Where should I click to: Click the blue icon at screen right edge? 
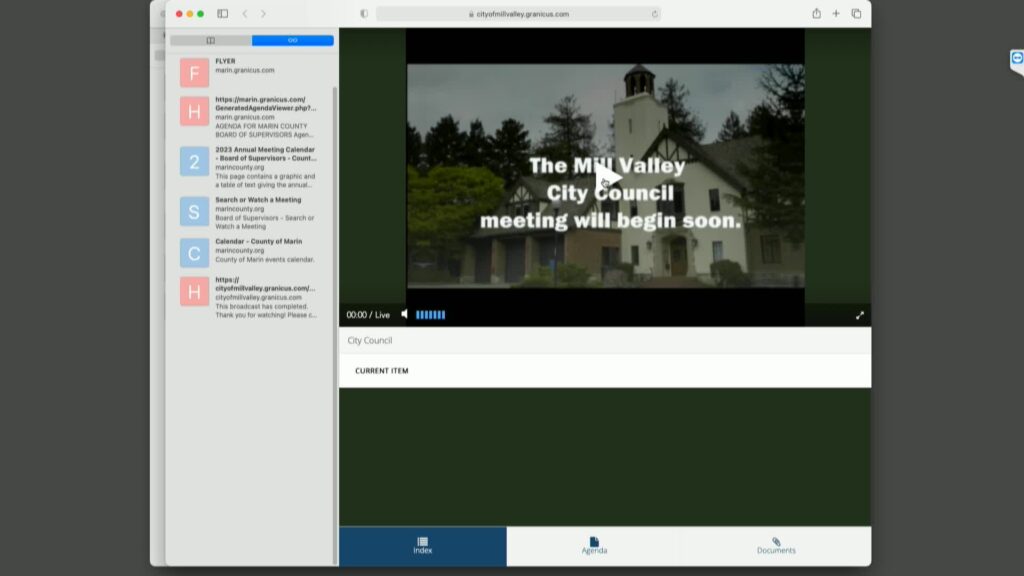(x=1017, y=59)
